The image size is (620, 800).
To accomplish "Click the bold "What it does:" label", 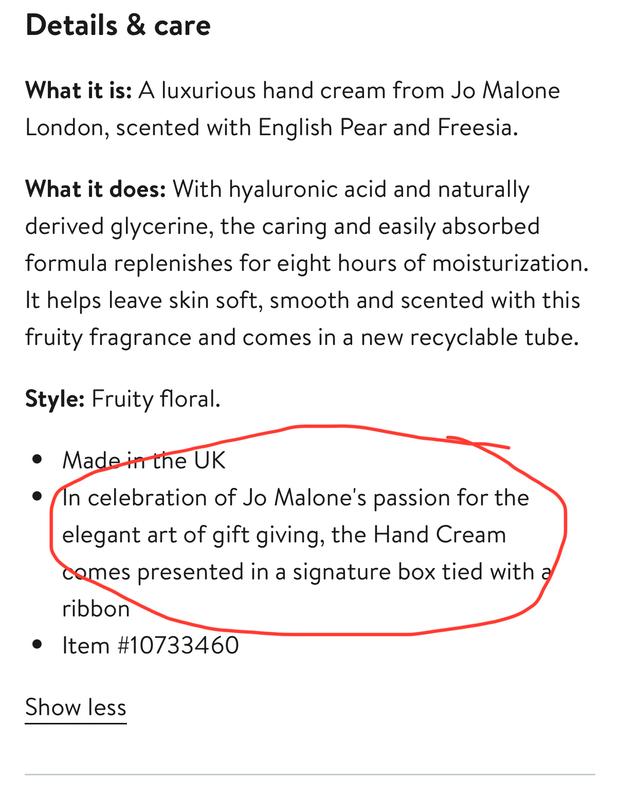I will [x=96, y=189].
